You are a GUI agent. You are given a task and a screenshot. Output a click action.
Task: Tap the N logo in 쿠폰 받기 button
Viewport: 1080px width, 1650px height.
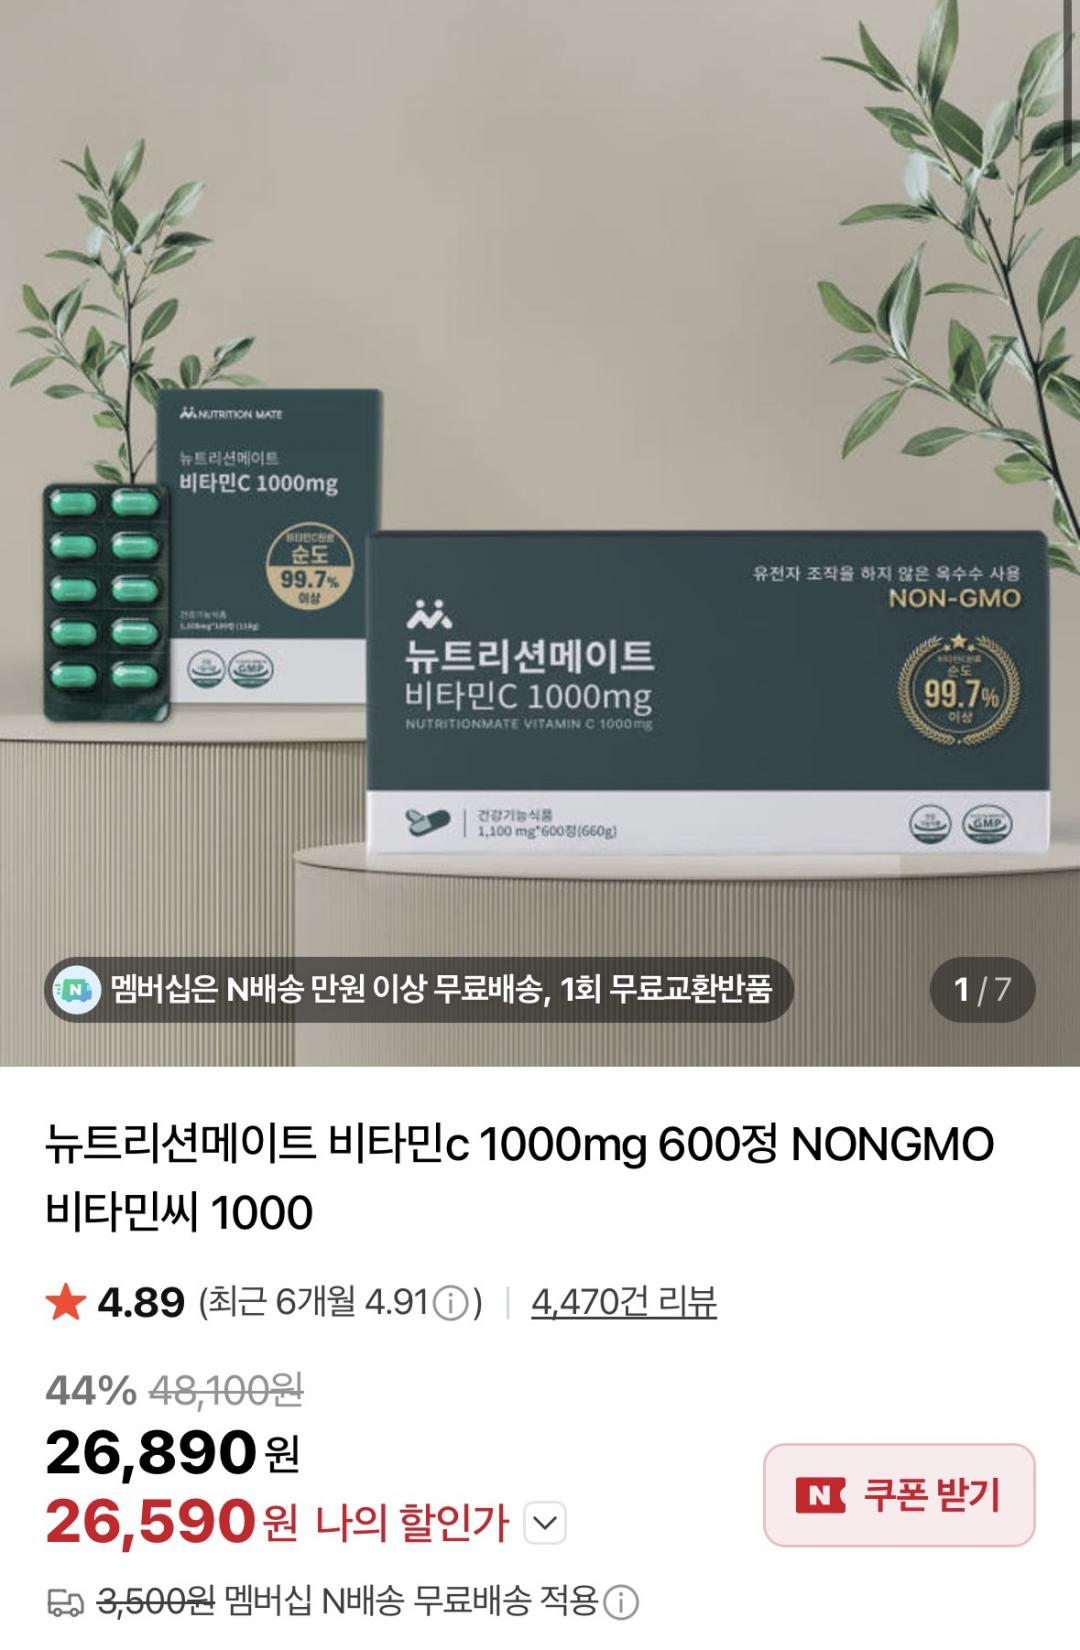(820, 1495)
